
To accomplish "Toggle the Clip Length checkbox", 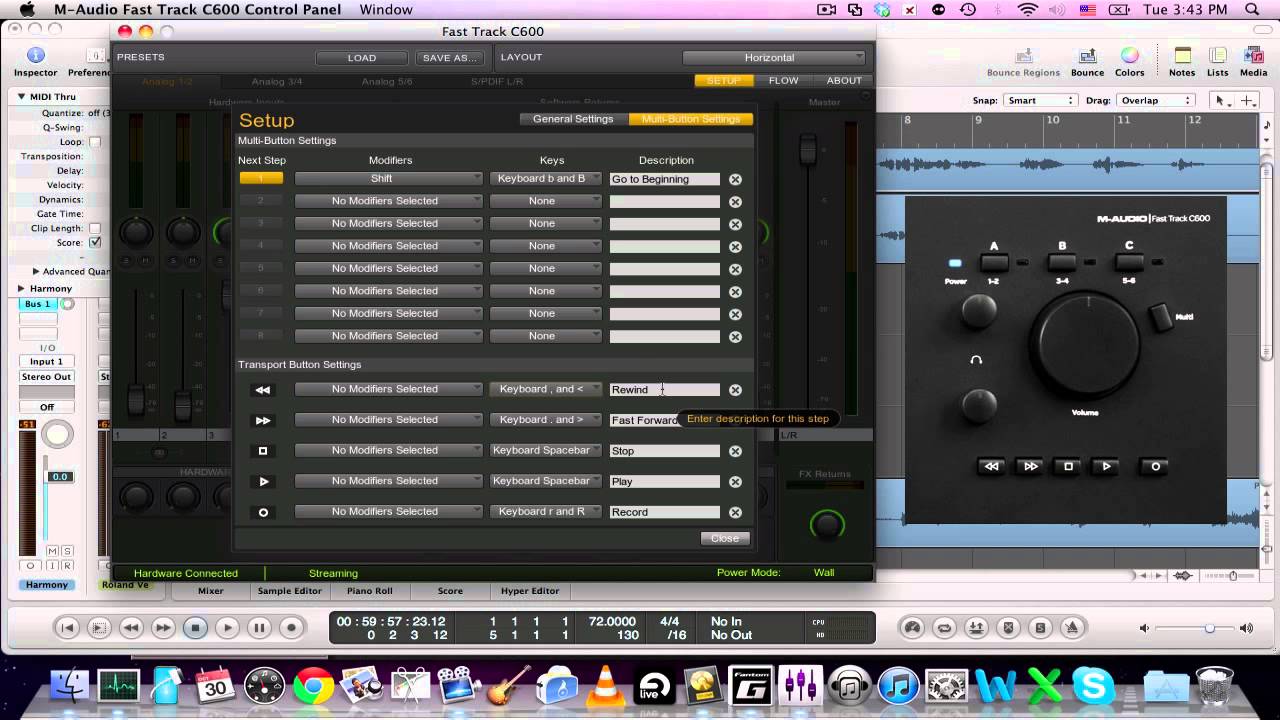I will tap(95, 228).
